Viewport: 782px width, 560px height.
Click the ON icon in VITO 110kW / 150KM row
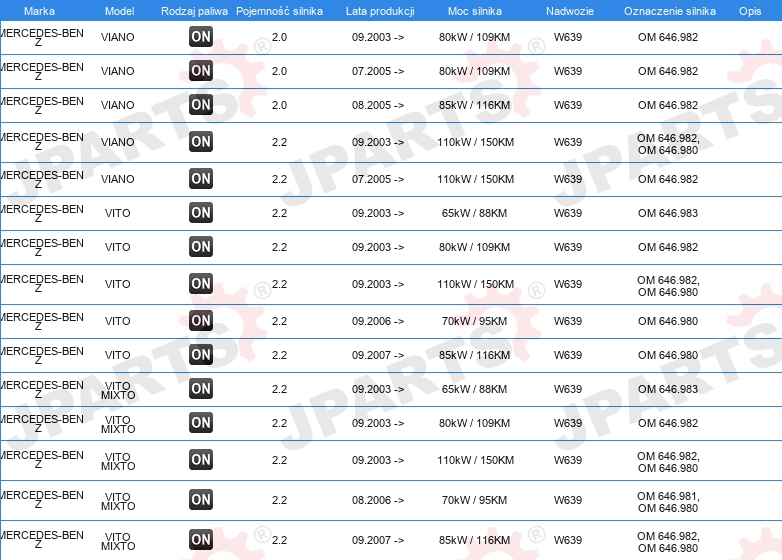201,284
